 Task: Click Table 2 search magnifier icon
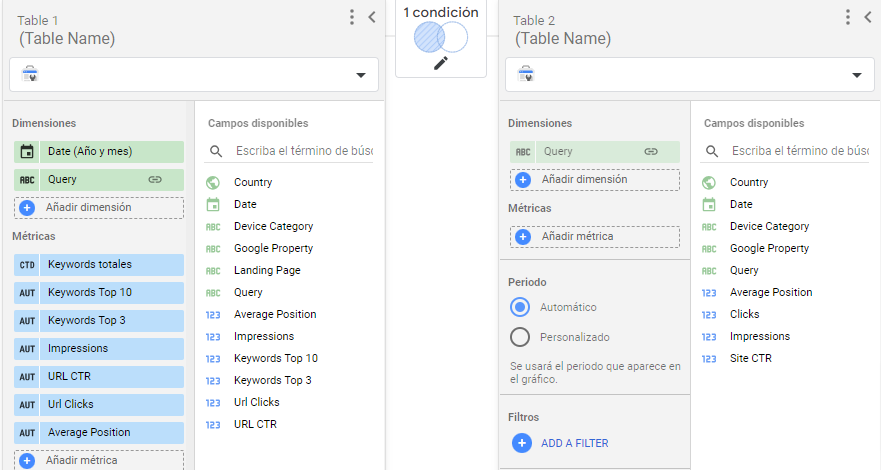(712, 151)
